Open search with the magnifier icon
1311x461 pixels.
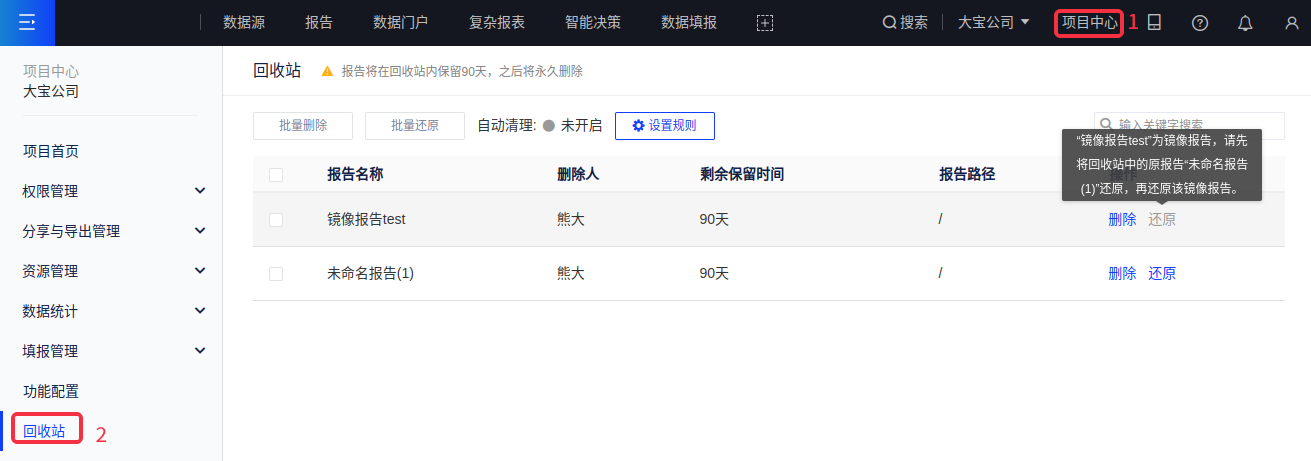click(x=889, y=23)
